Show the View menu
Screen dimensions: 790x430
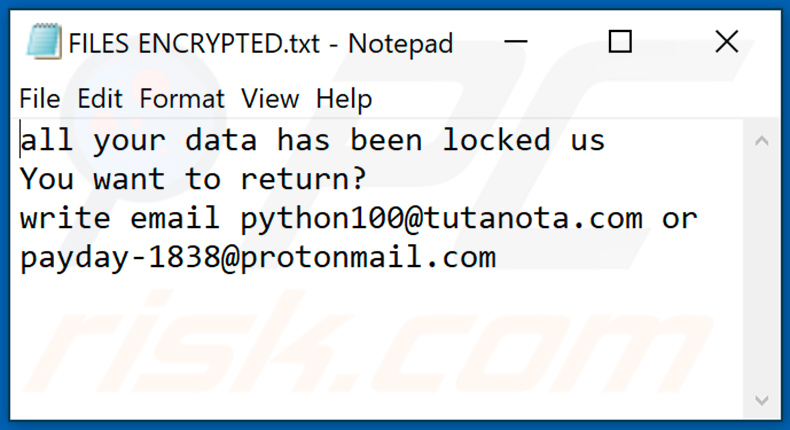pyautogui.click(x=270, y=99)
